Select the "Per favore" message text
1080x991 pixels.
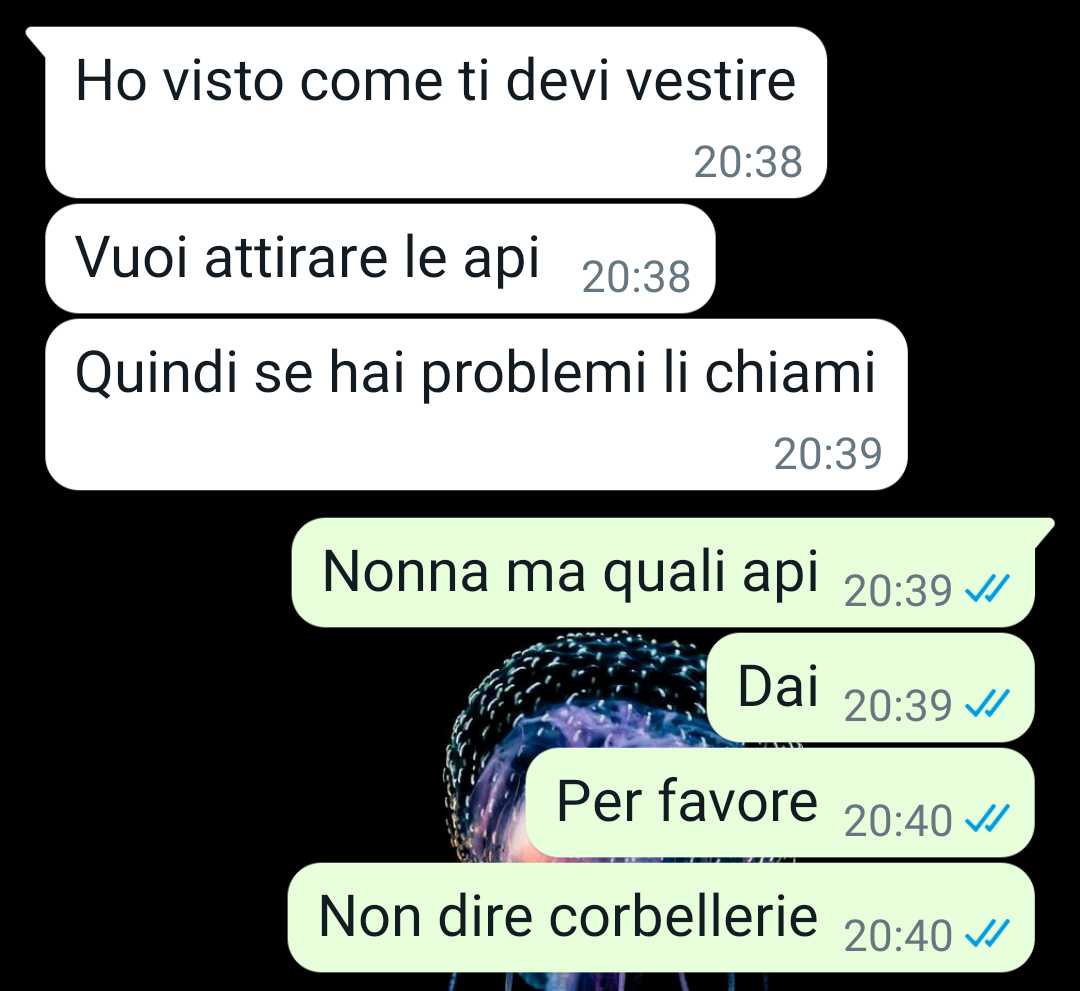pyautogui.click(x=687, y=802)
